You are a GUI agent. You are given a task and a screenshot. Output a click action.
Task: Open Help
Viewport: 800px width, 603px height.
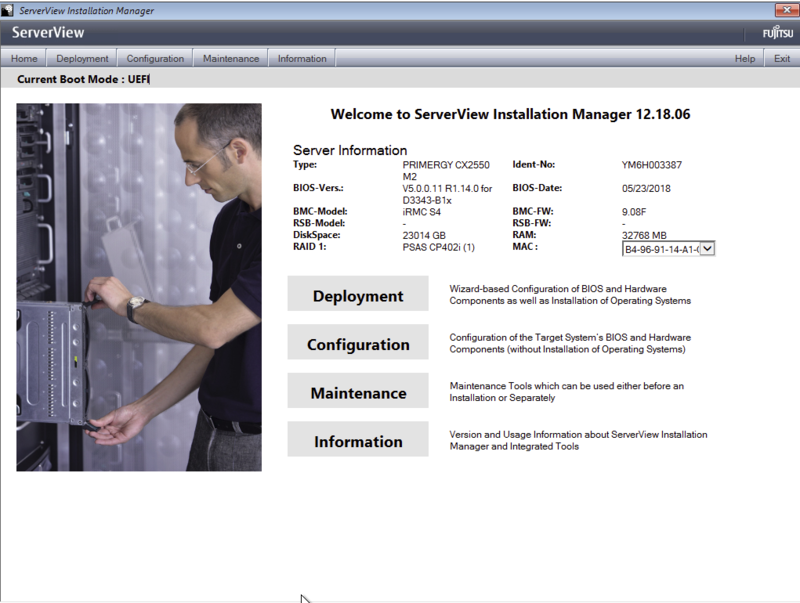tap(744, 58)
